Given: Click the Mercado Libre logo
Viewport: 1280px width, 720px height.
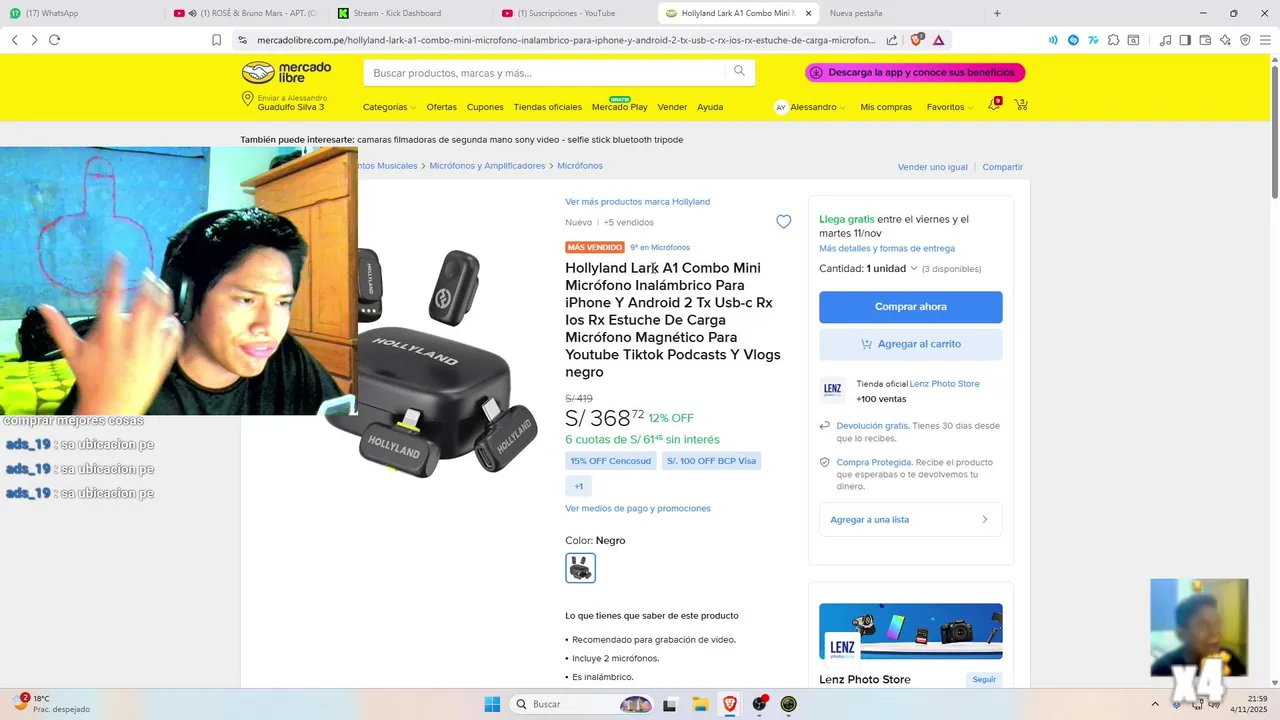Looking at the screenshot, I should click(286, 72).
